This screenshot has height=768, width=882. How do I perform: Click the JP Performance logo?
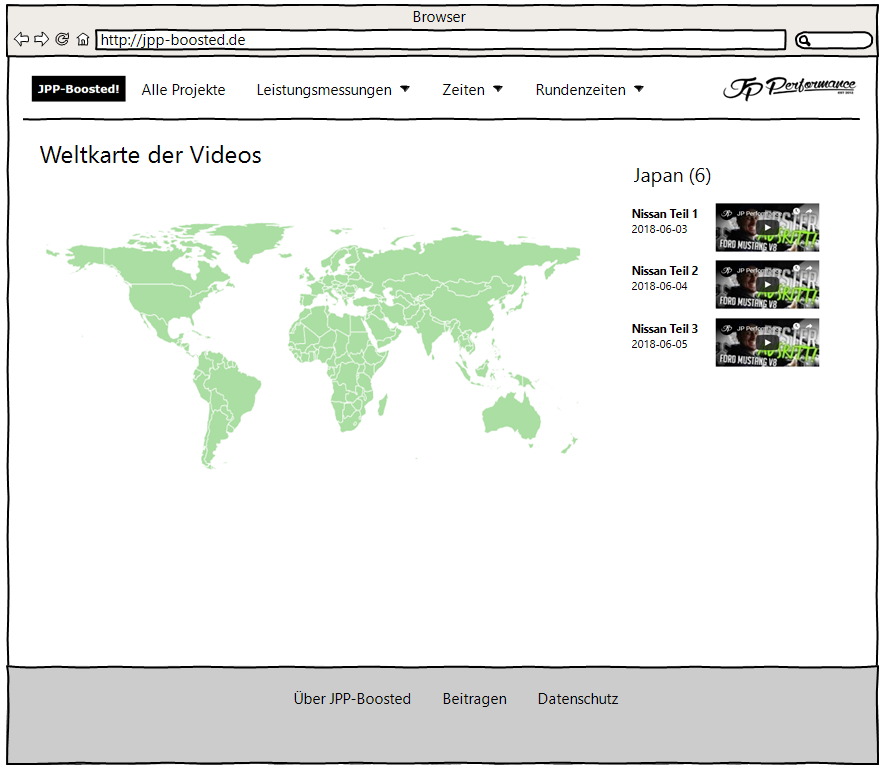point(791,88)
